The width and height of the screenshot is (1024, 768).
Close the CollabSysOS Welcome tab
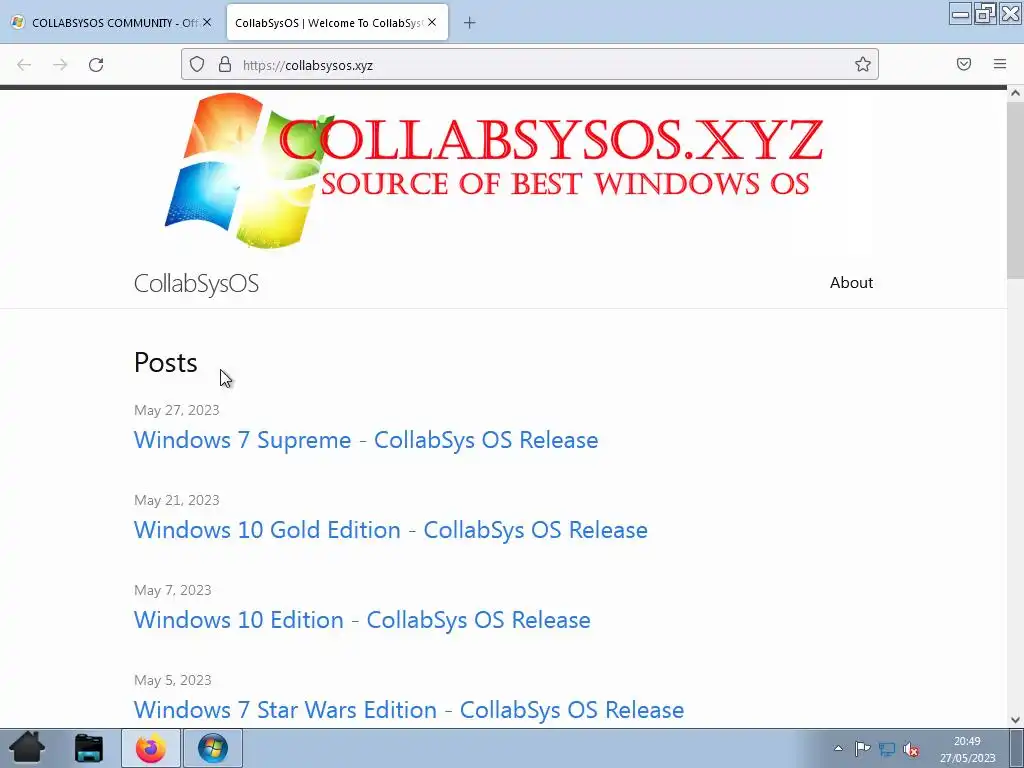(432, 22)
